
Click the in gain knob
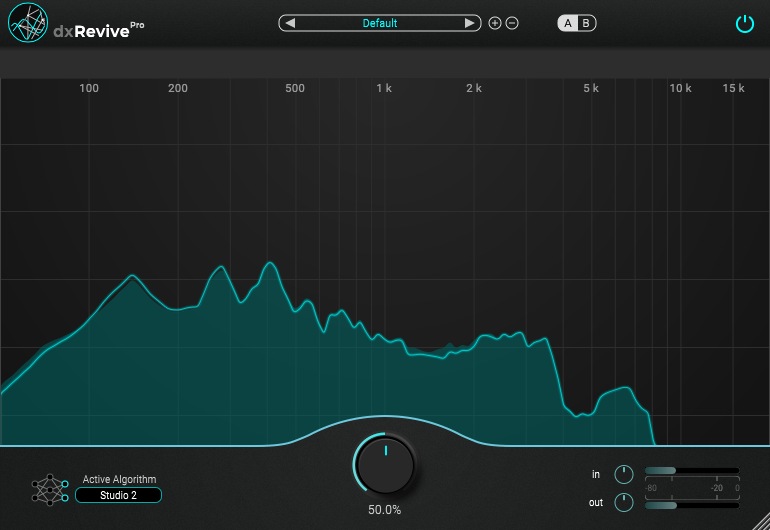(x=624, y=473)
